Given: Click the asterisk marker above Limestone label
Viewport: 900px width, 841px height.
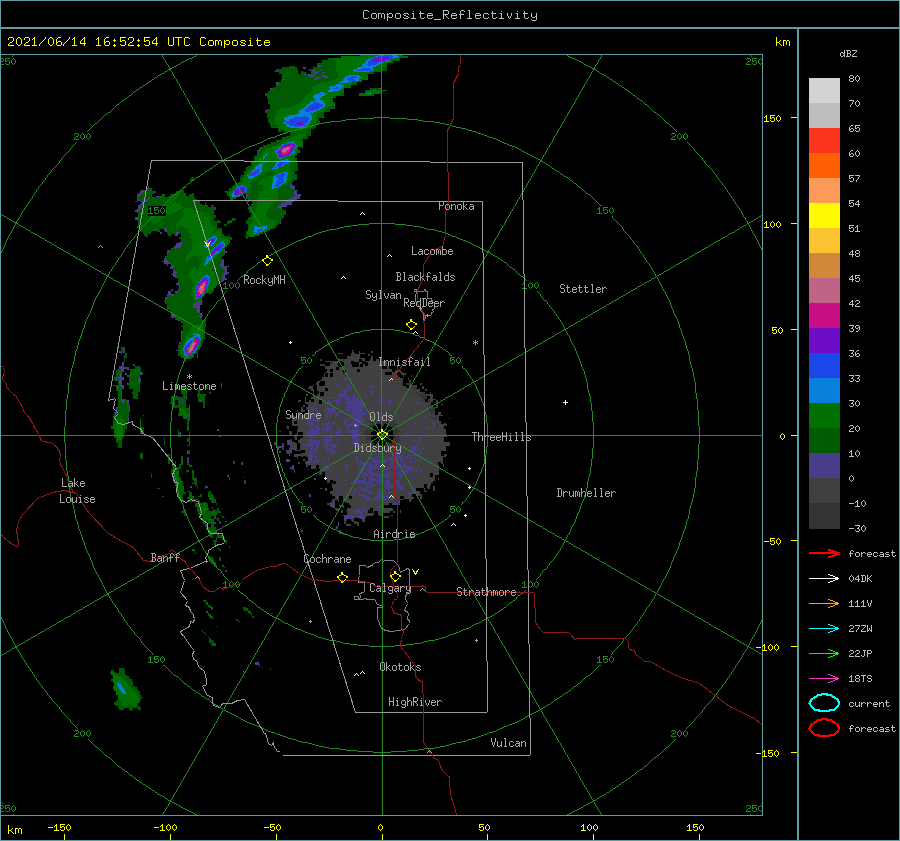Looking at the screenshot, I should tap(189, 377).
